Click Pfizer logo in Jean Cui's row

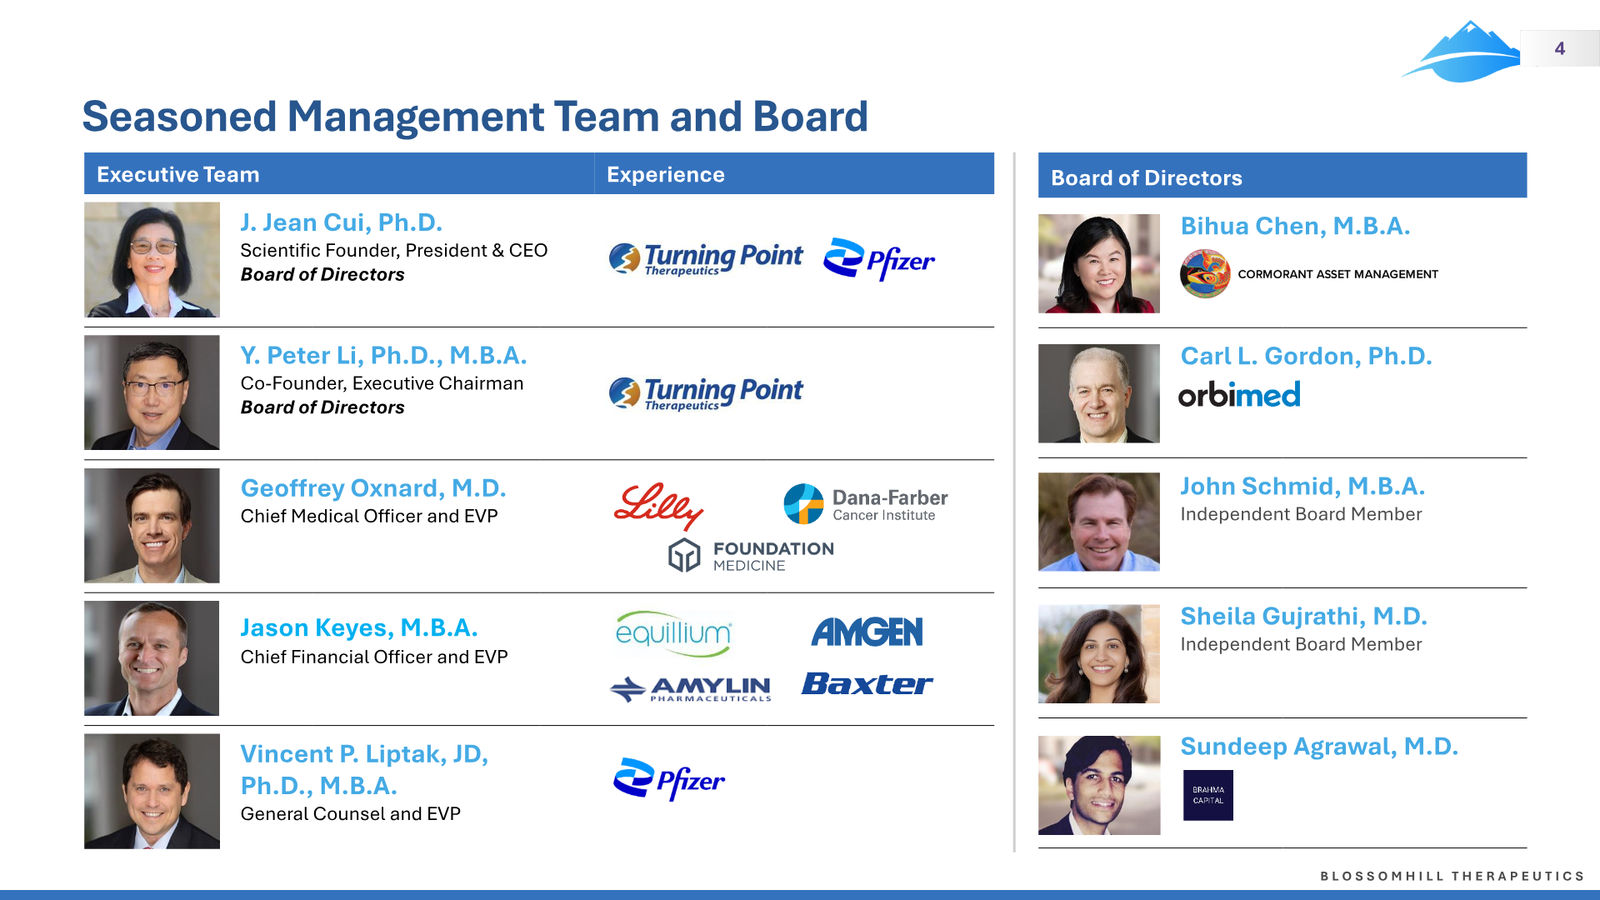tap(879, 259)
